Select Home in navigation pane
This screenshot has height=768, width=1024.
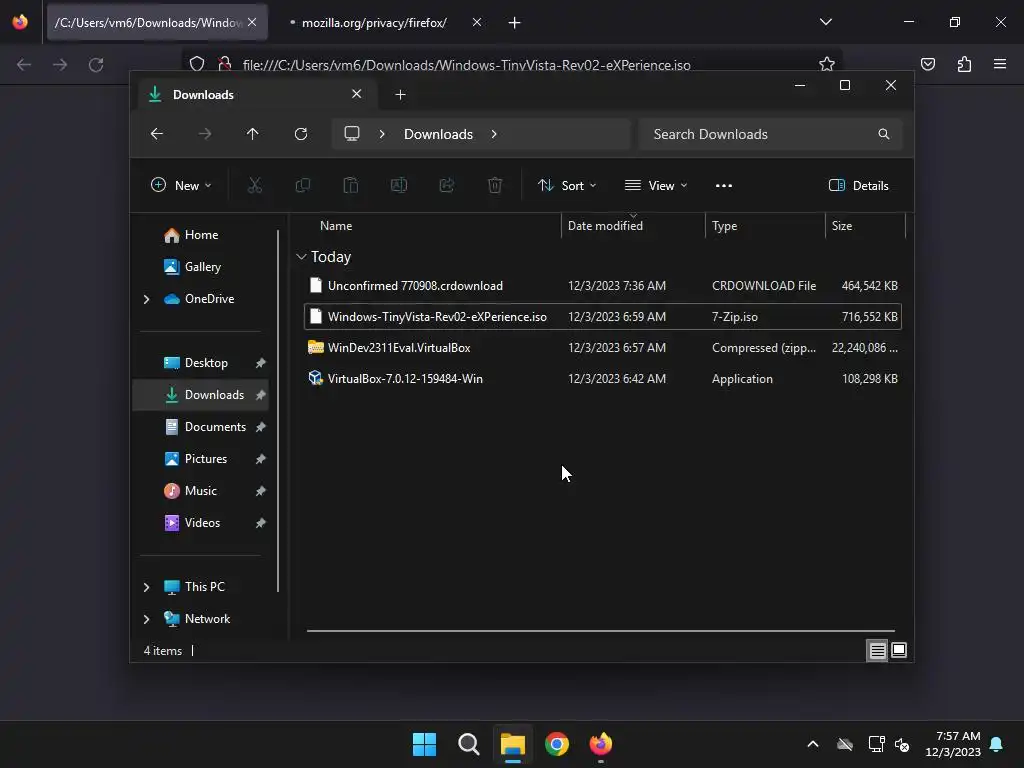point(201,234)
